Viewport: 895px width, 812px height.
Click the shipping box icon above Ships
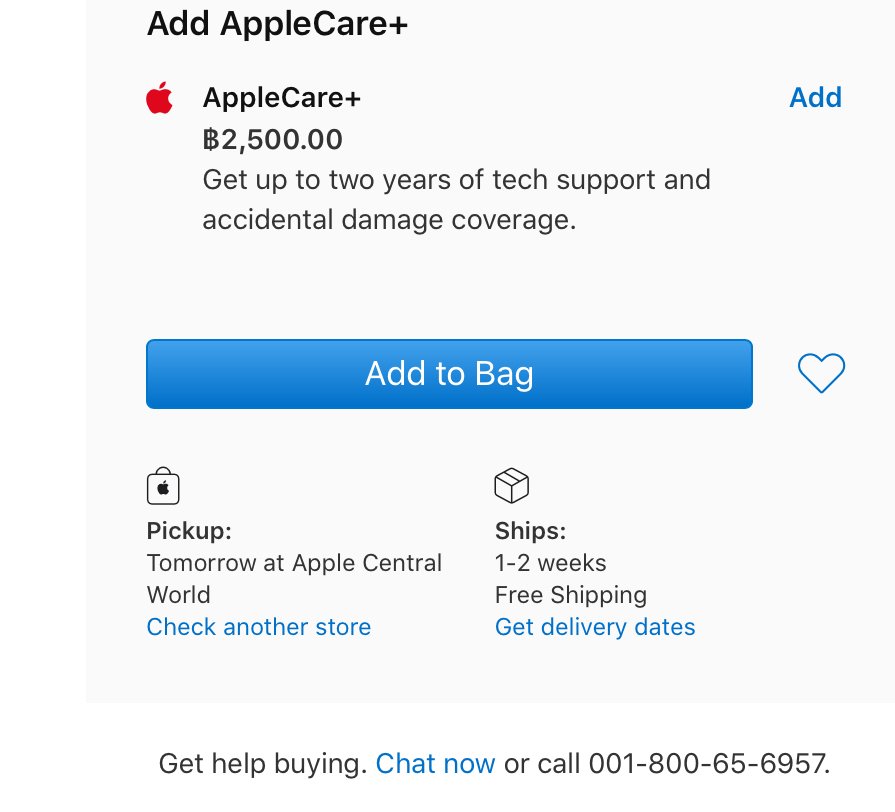[511, 486]
